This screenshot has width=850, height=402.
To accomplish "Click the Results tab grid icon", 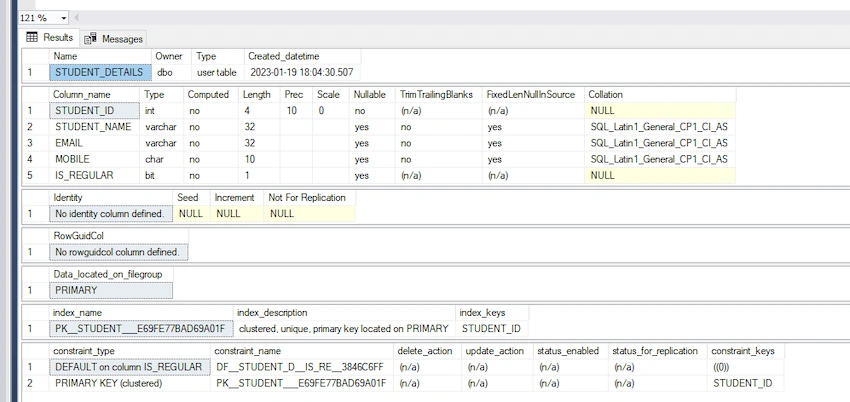I will [32, 37].
